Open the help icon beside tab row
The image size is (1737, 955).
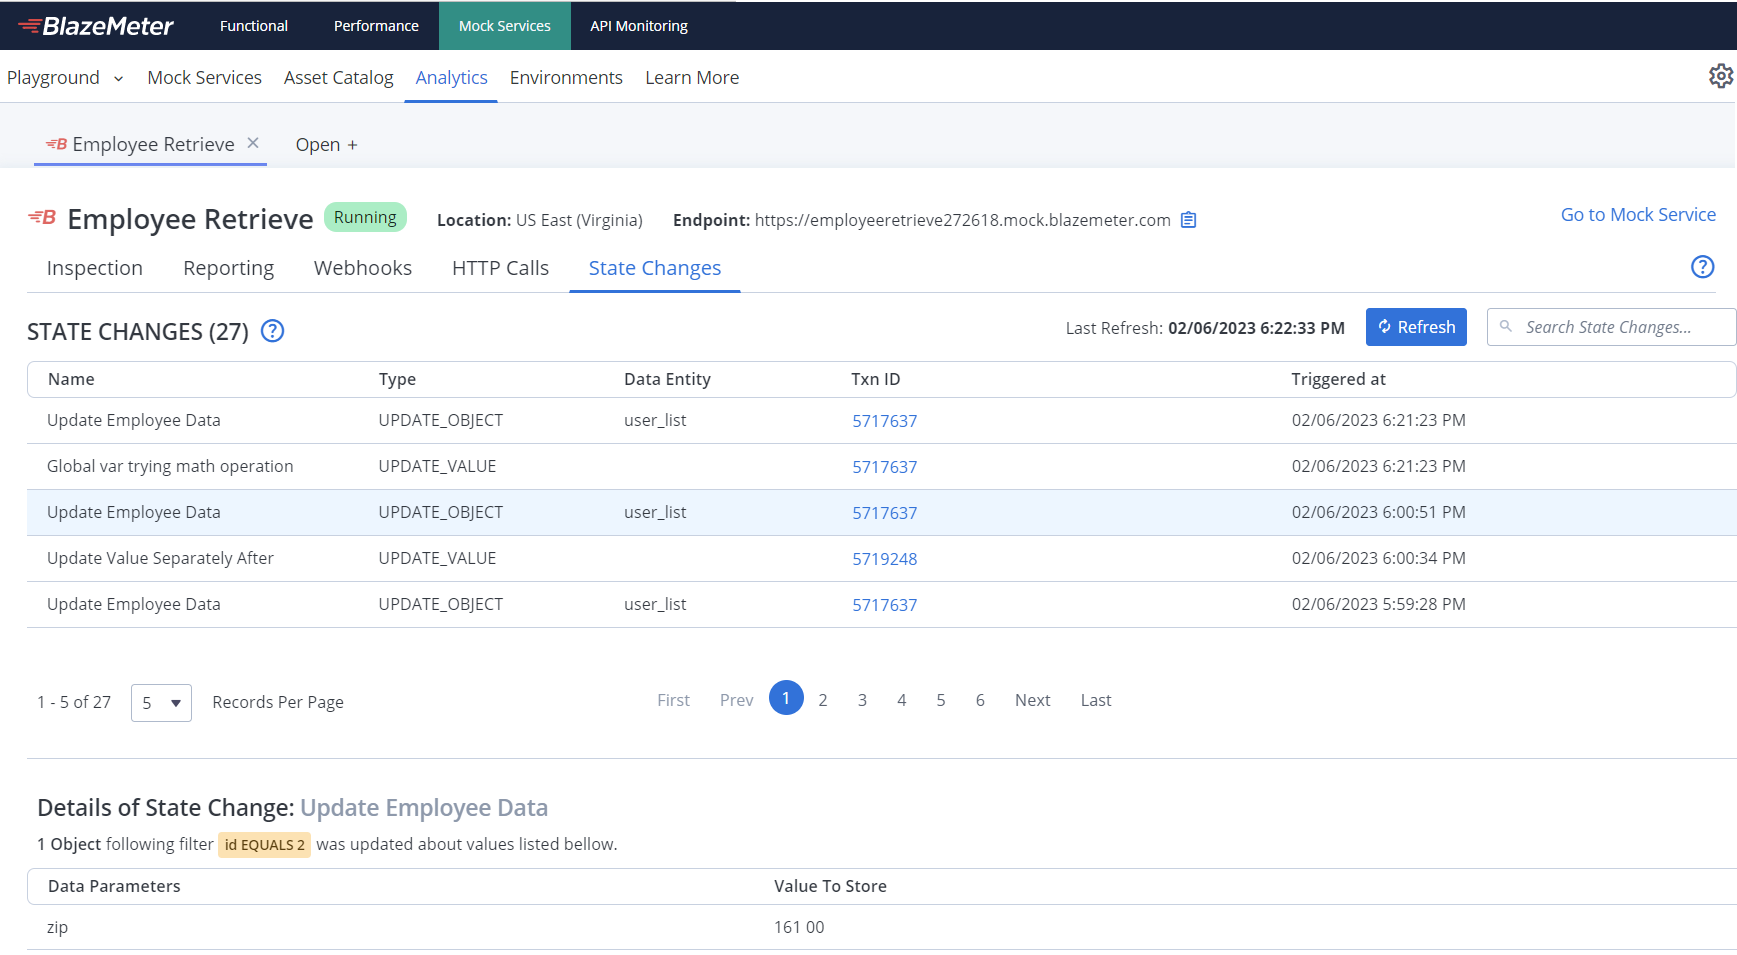point(1702,267)
